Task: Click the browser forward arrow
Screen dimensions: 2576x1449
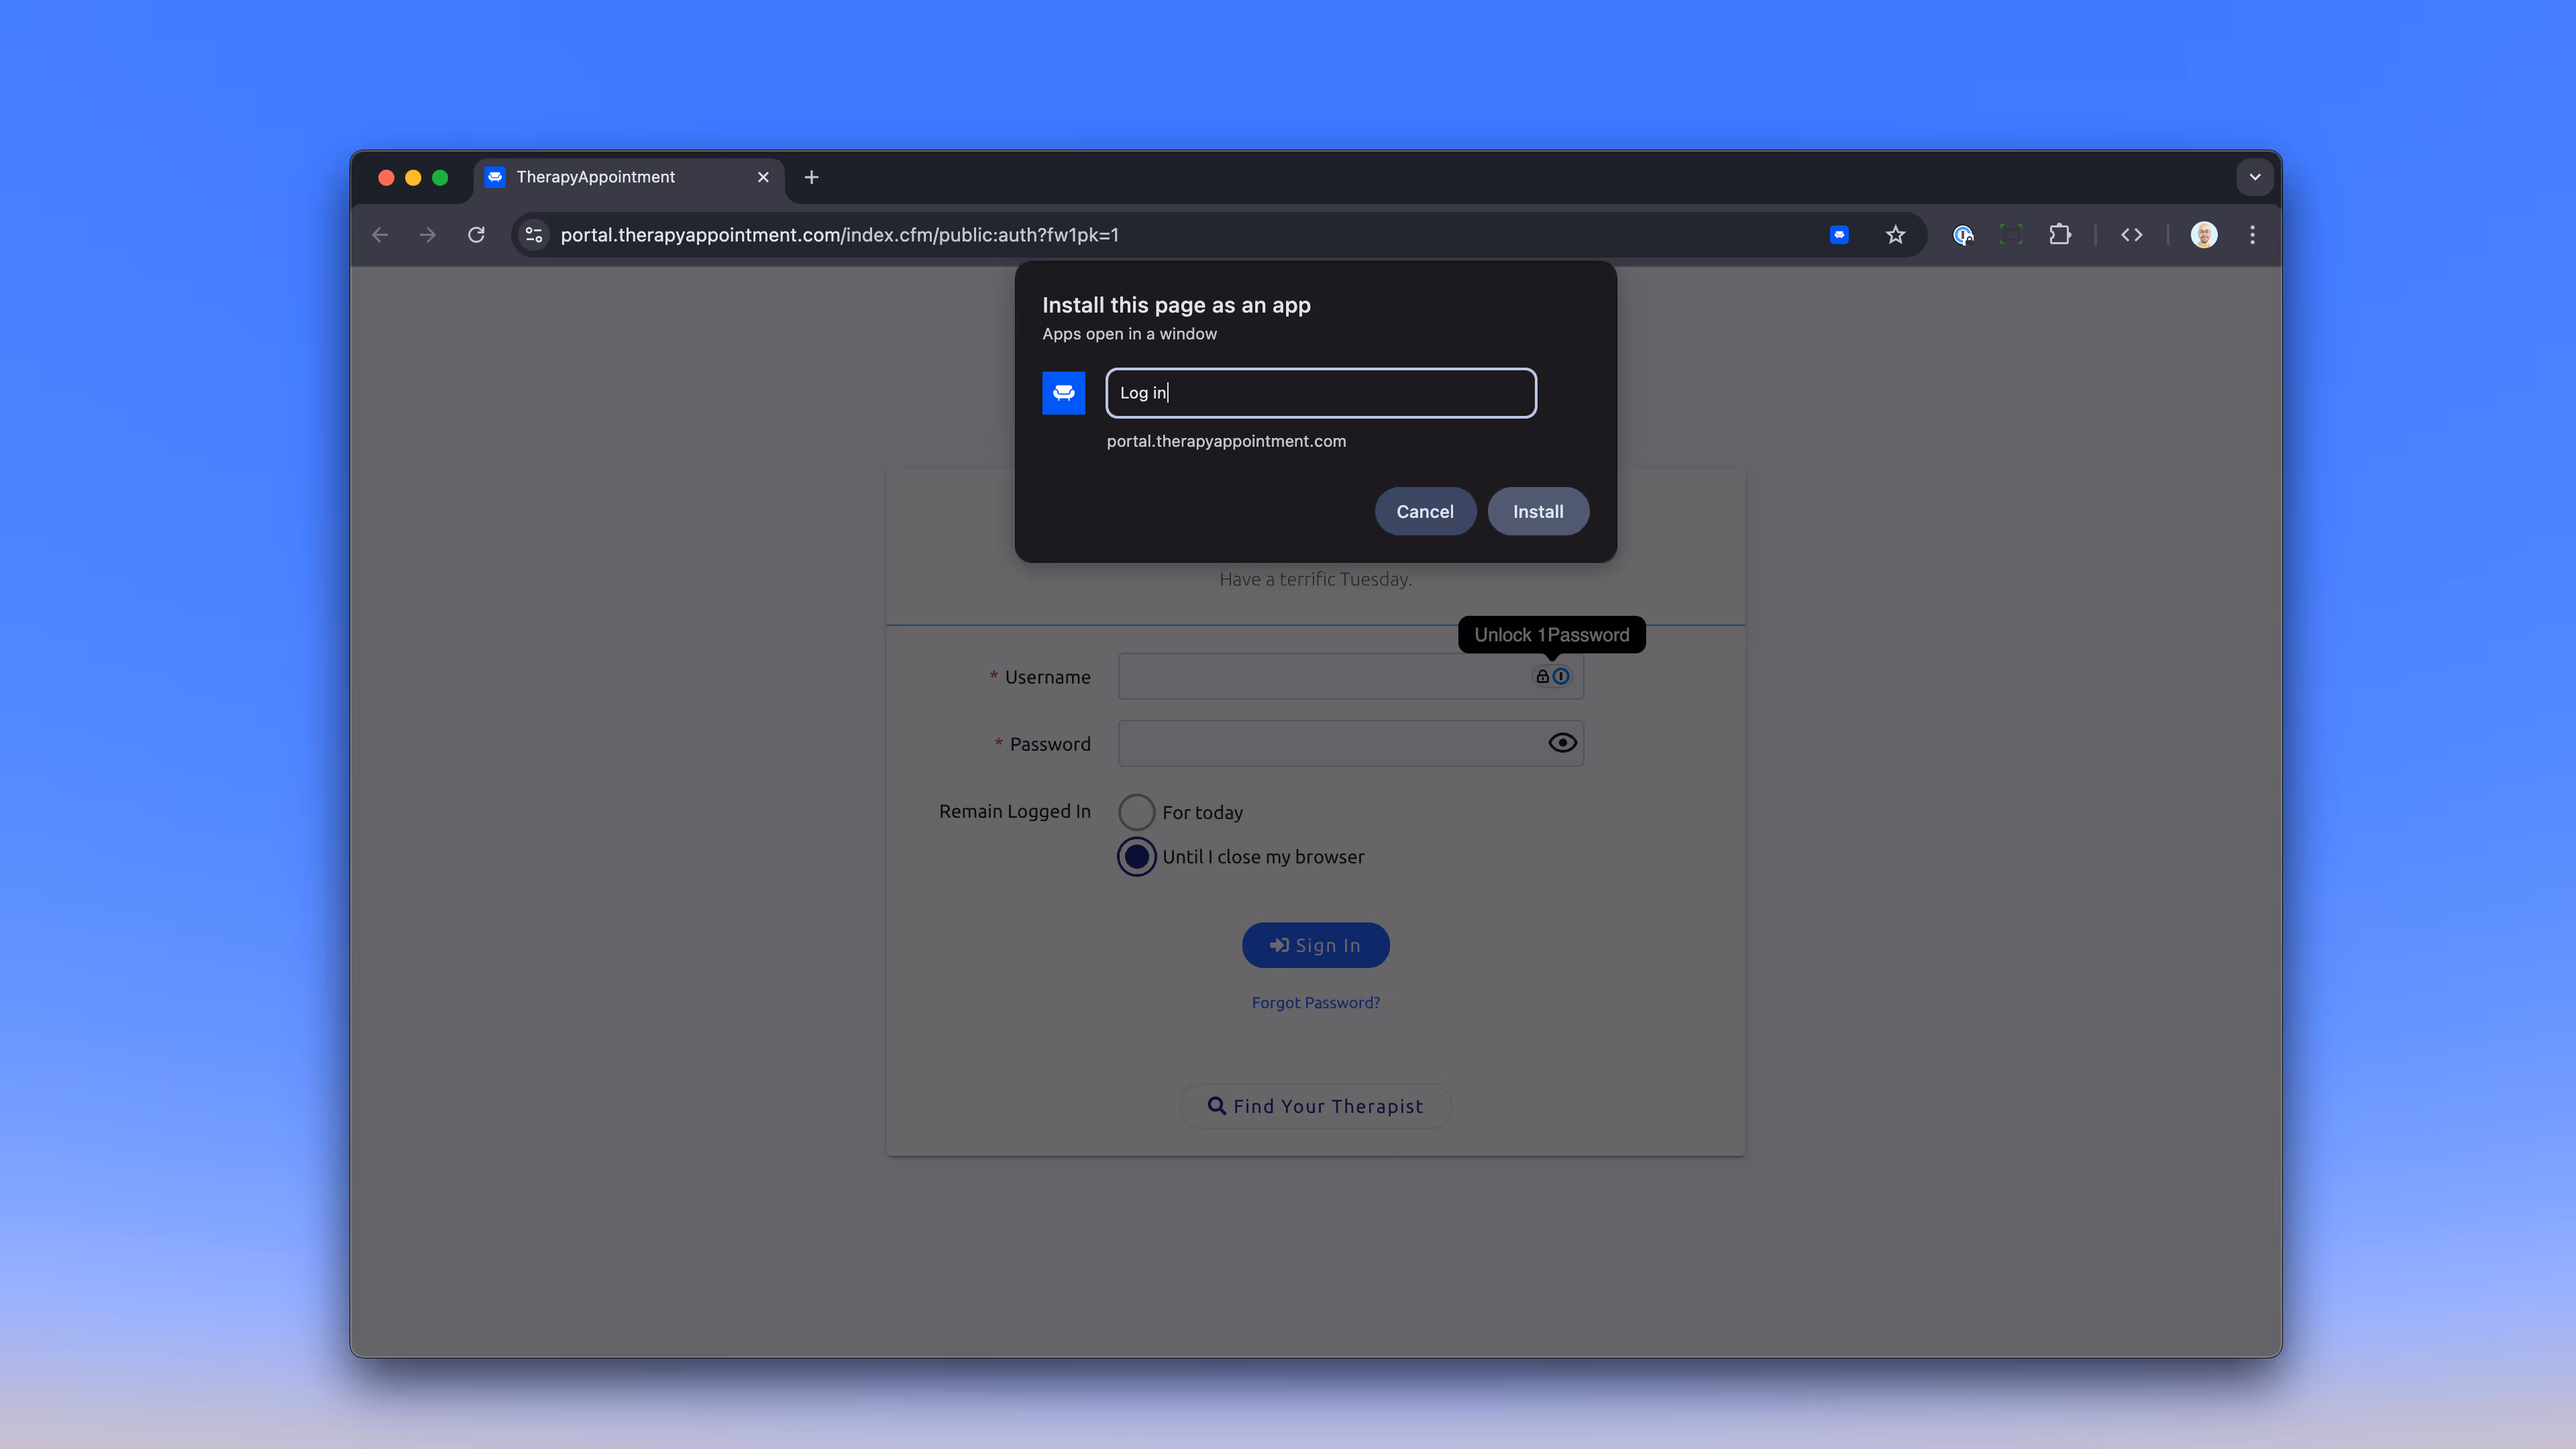Action: click(x=428, y=235)
